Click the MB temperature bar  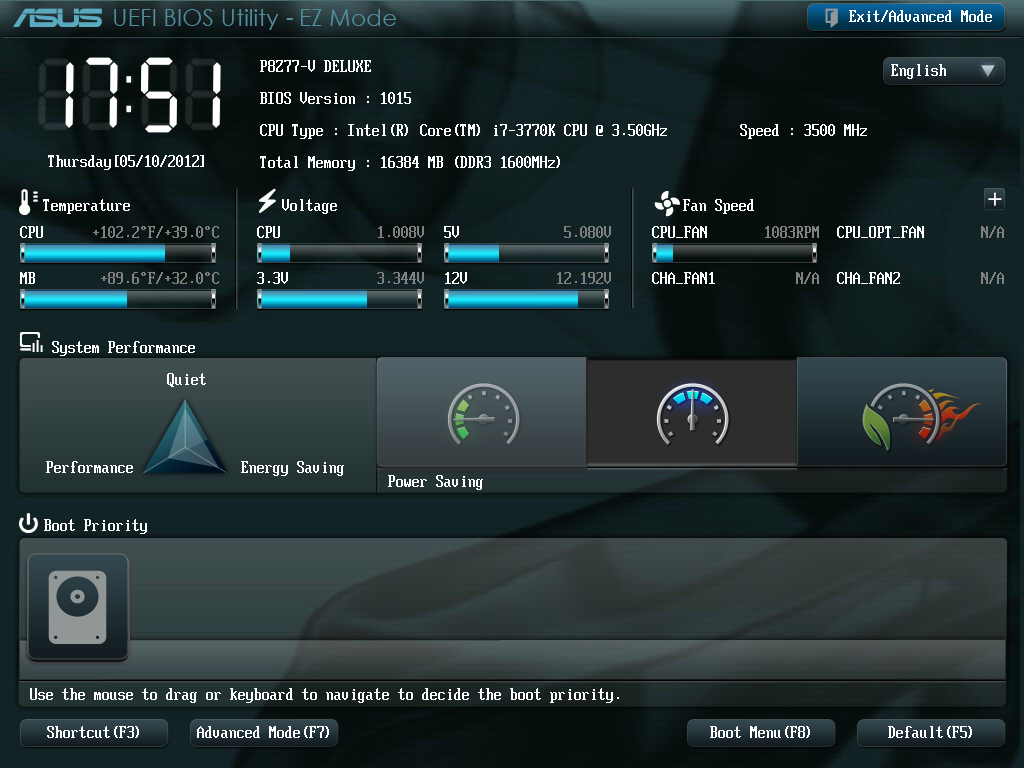coord(118,299)
